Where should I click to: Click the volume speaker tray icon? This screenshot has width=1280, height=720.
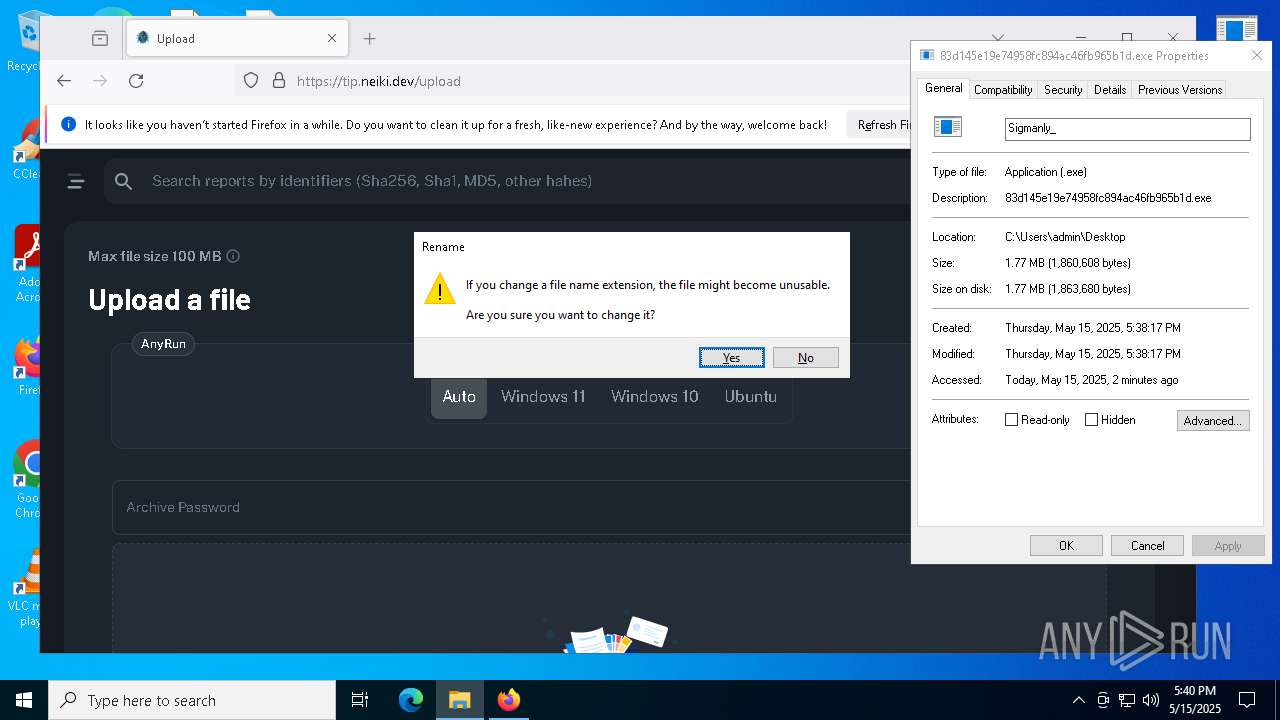point(1151,700)
